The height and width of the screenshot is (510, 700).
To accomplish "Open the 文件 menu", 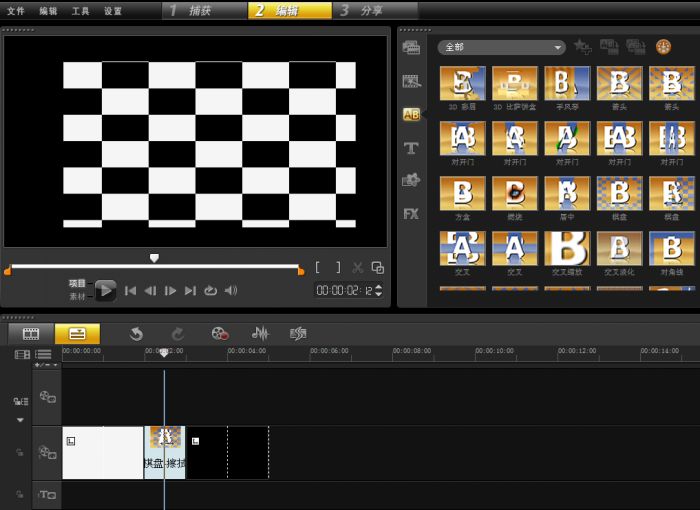I will pyautogui.click(x=16, y=11).
